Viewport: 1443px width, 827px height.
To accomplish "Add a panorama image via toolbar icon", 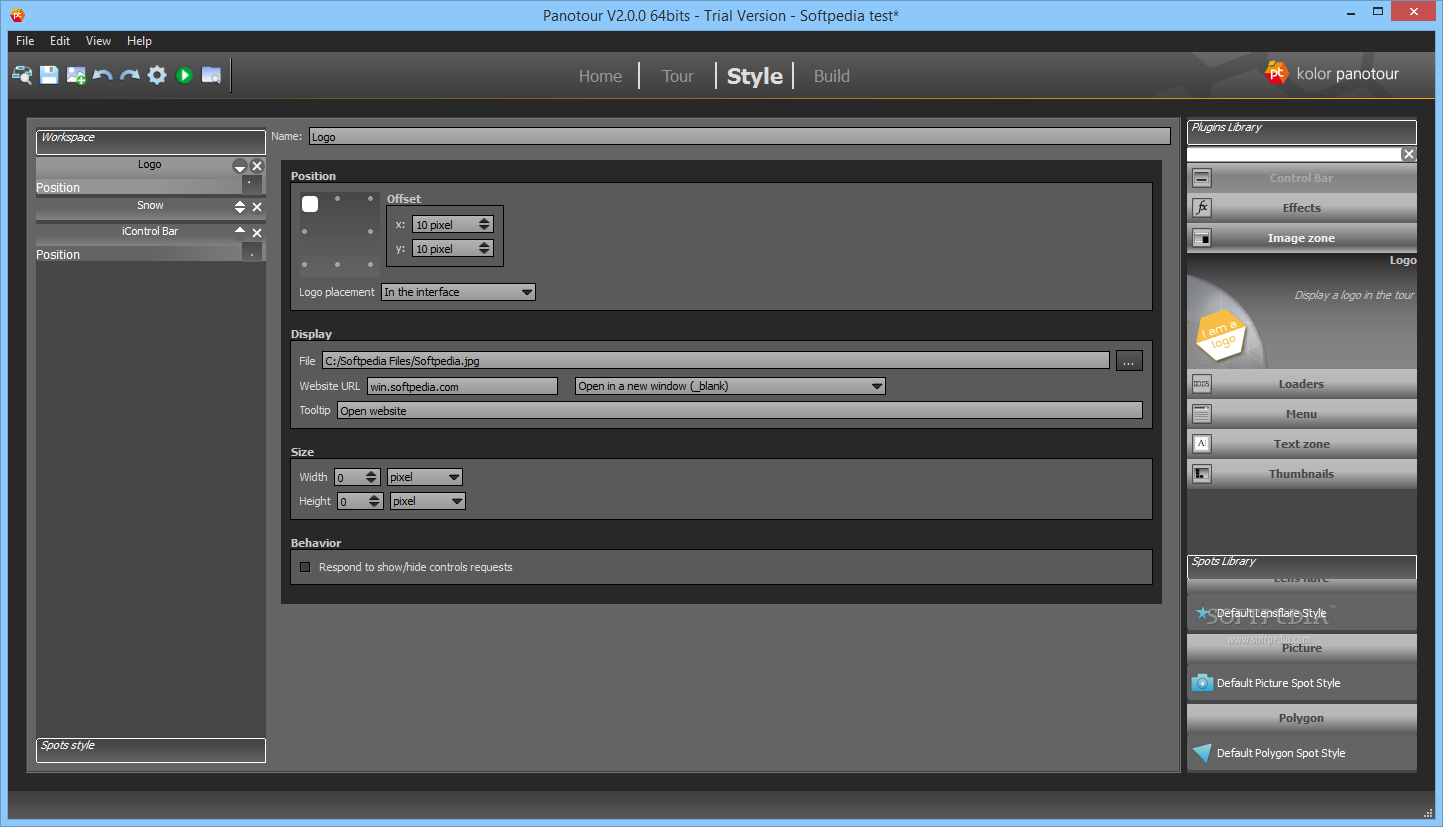I will [x=76, y=75].
